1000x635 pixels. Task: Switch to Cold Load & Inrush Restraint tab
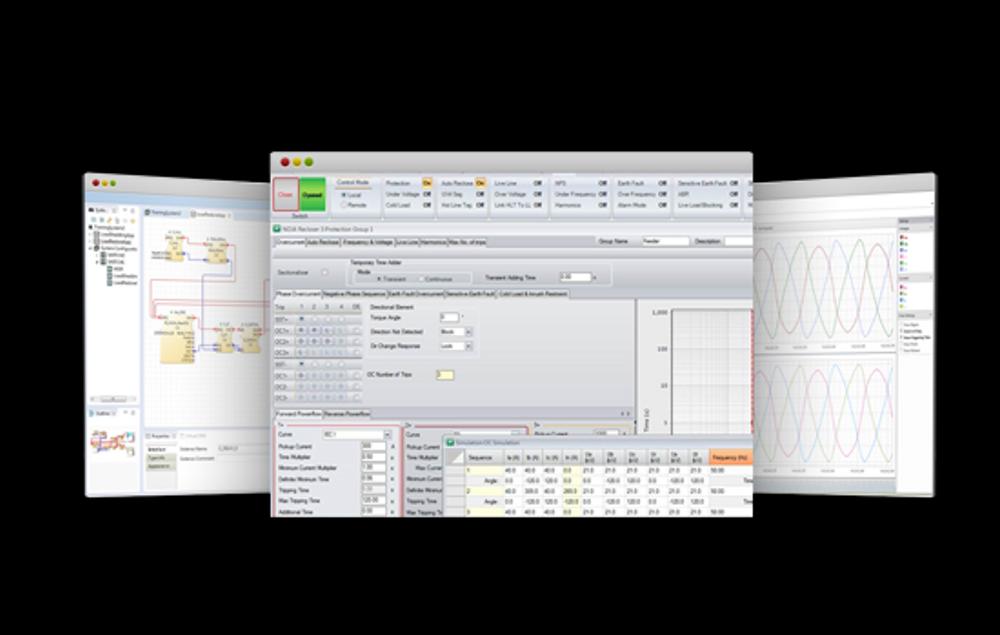coord(533,294)
